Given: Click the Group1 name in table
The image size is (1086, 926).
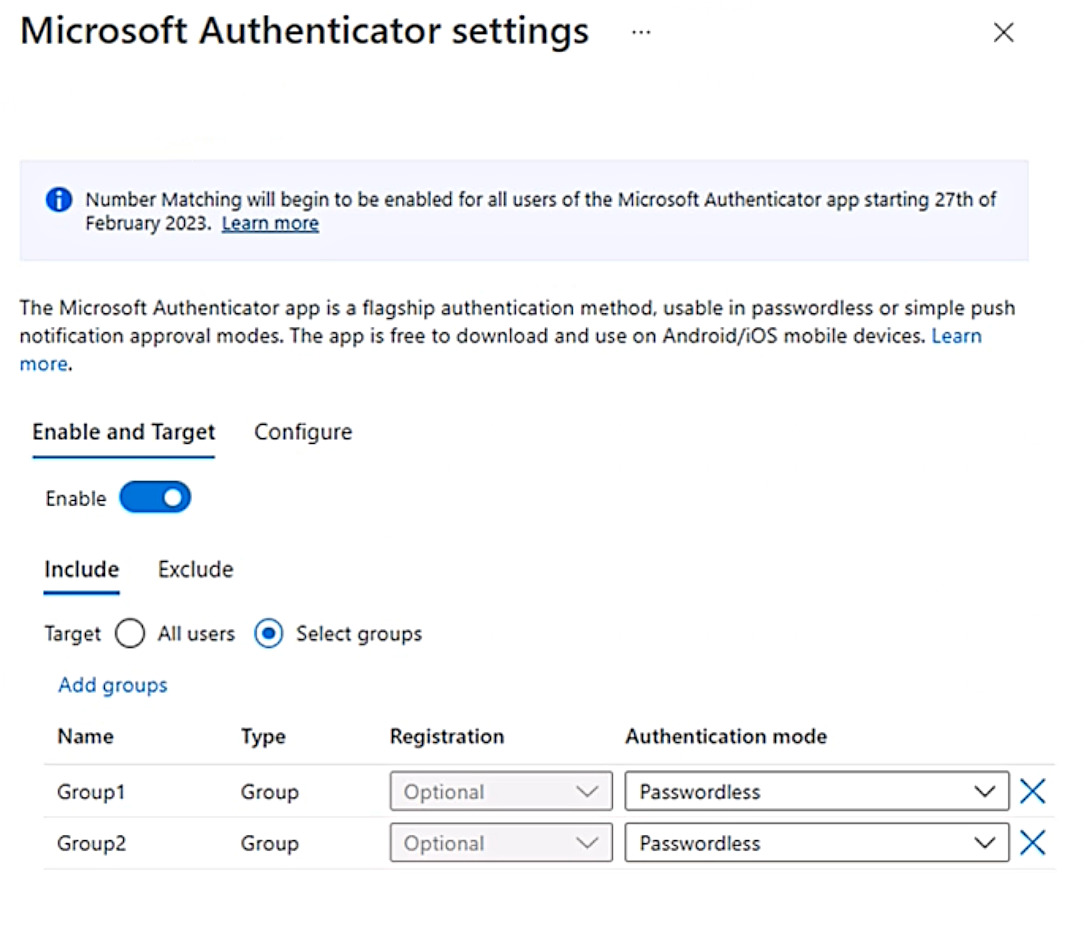Looking at the screenshot, I should coord(91,792).
